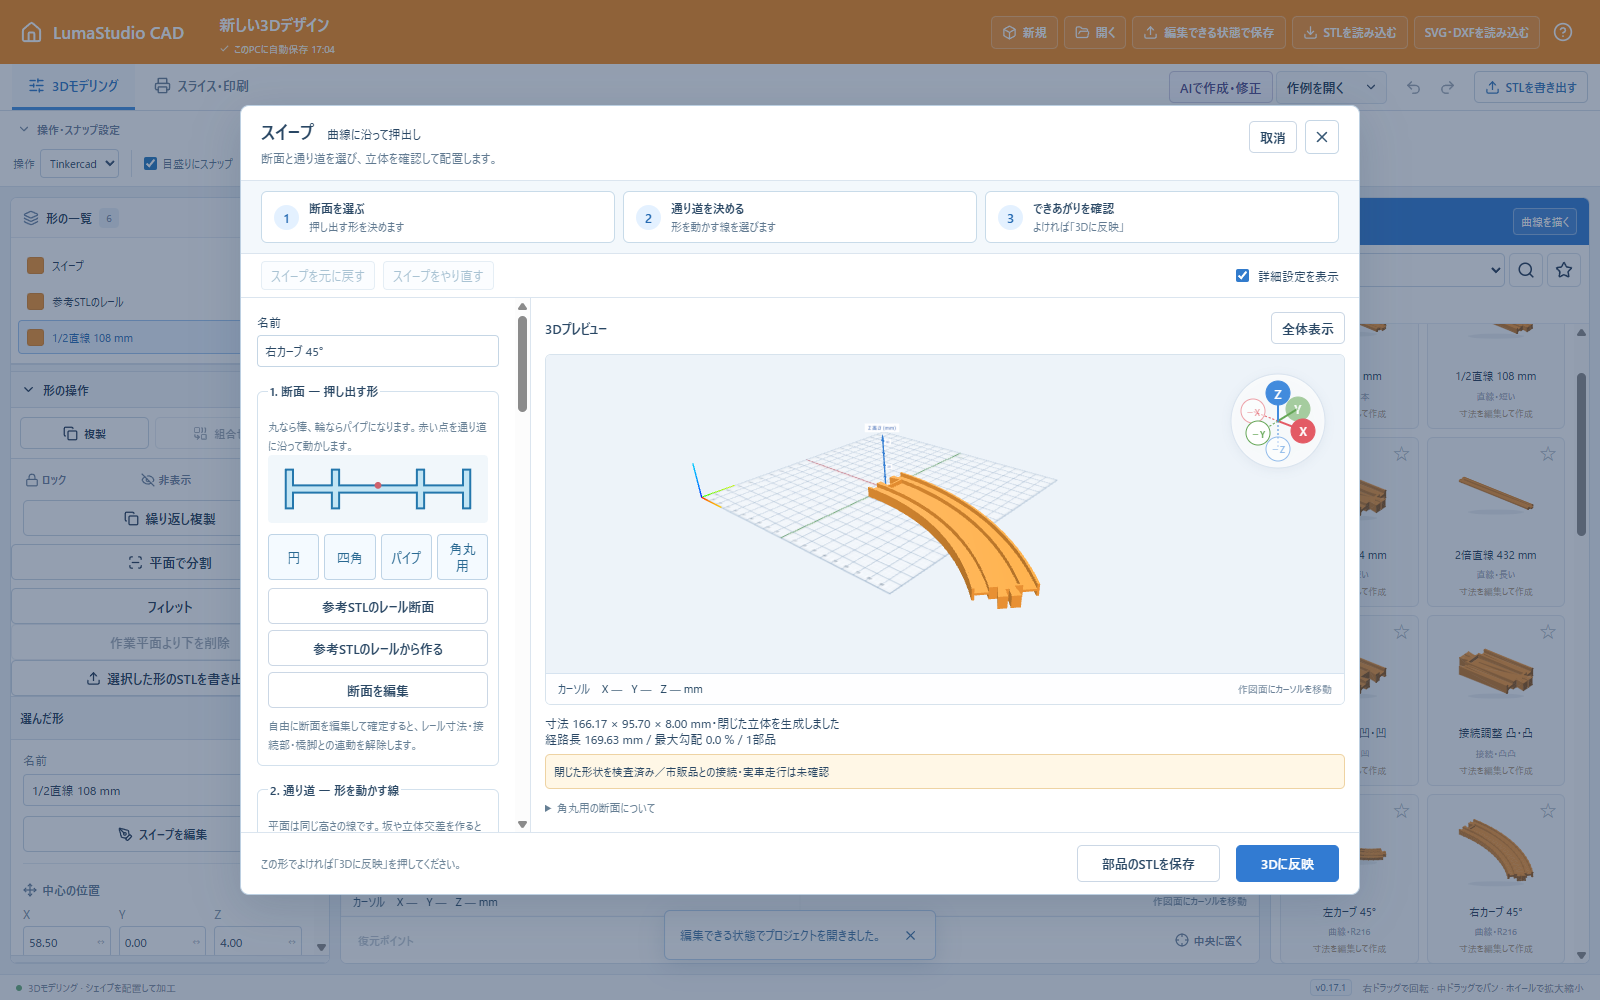This screenshot has width=1600, height=1000.
Task: Click the help question mark icon
Action: (1563, 32)
